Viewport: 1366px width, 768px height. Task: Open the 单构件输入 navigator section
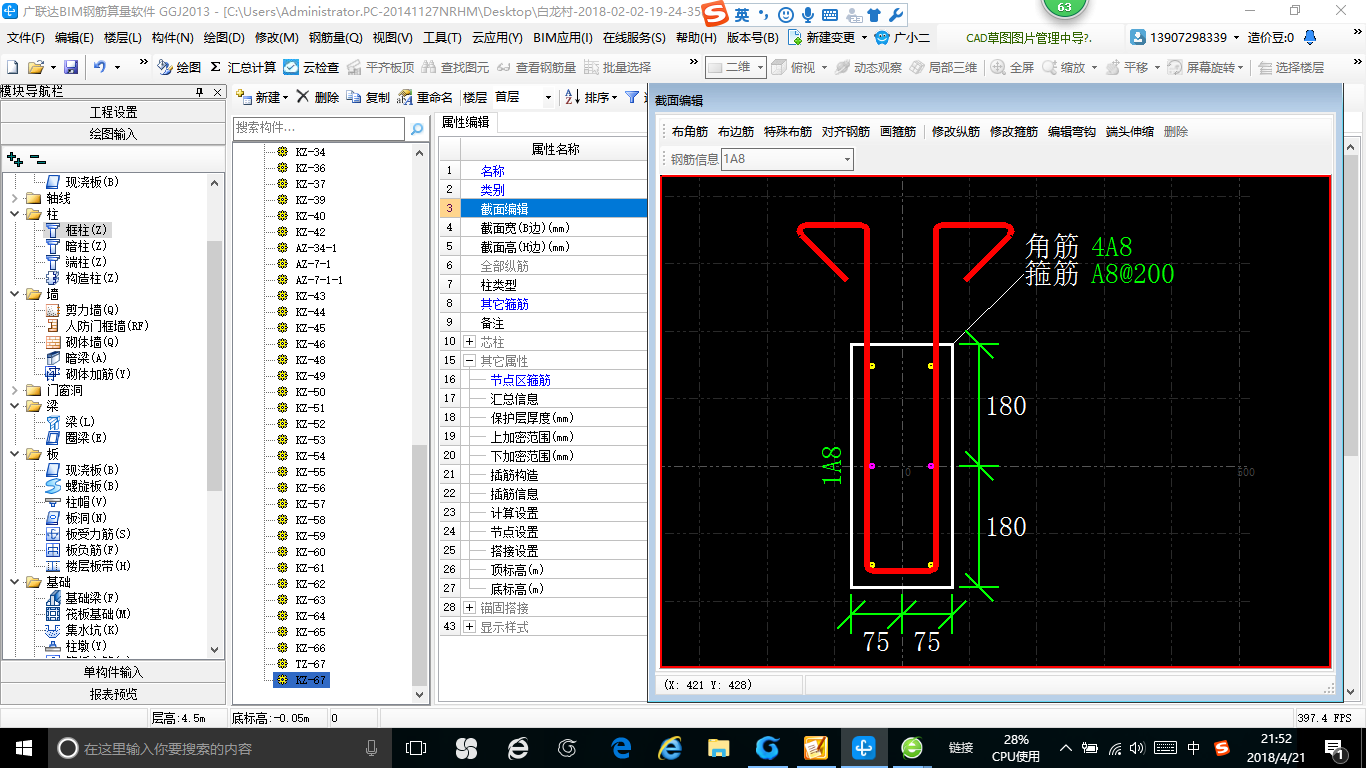pyautogui.click(x=113, y=672)
